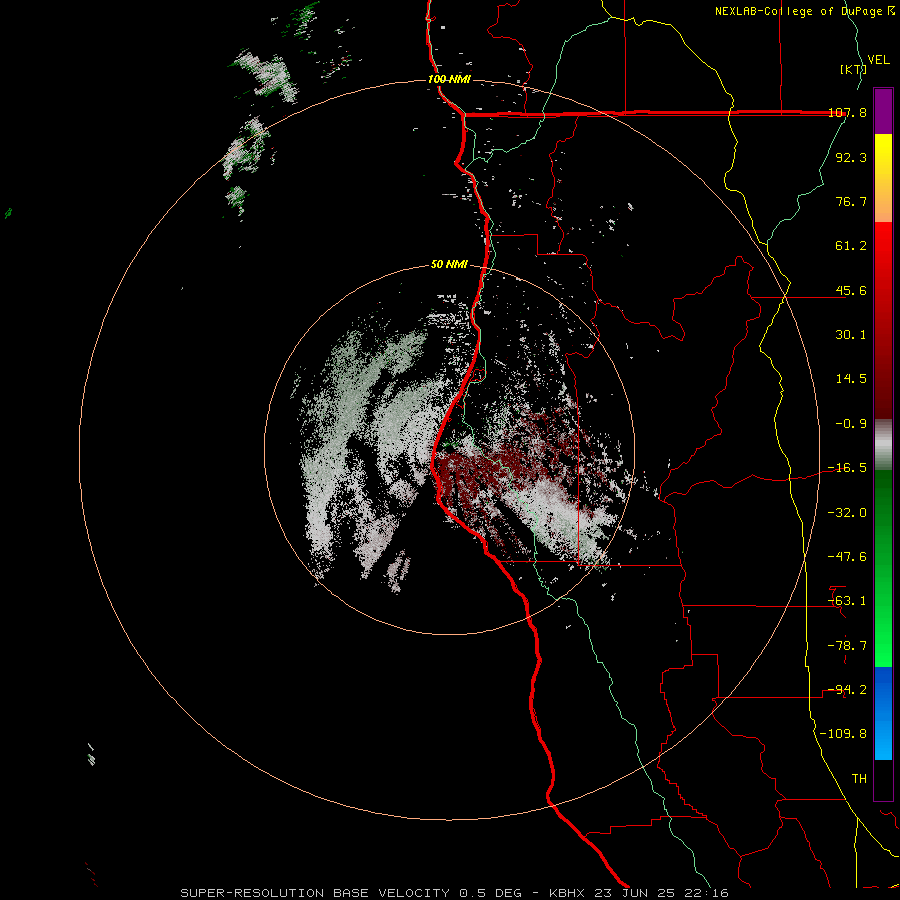Select the 45.6 scale value
This screenshot has height=900, width=900.
[x=851, y=290]
